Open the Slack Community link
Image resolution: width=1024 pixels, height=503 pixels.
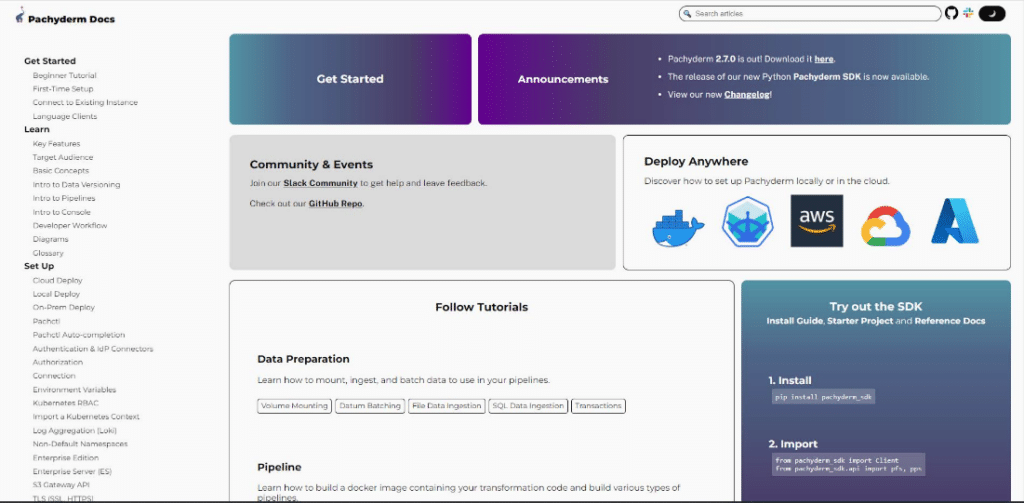pos(320,184)
